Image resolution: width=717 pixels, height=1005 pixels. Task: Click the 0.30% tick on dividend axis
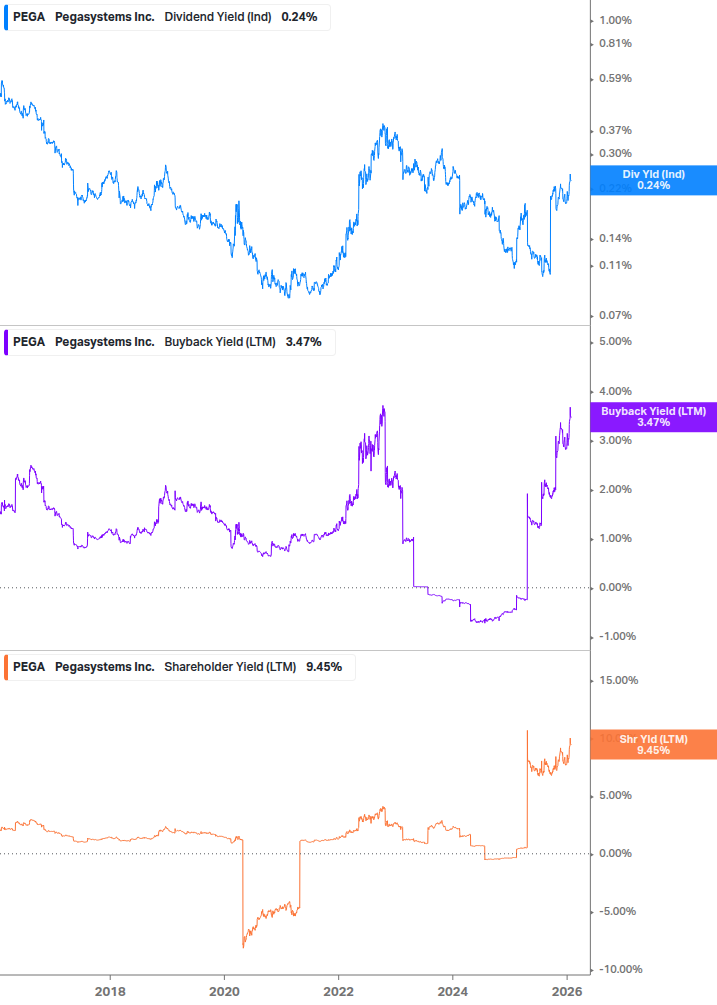pyautogui.click(x=615, y=154)
